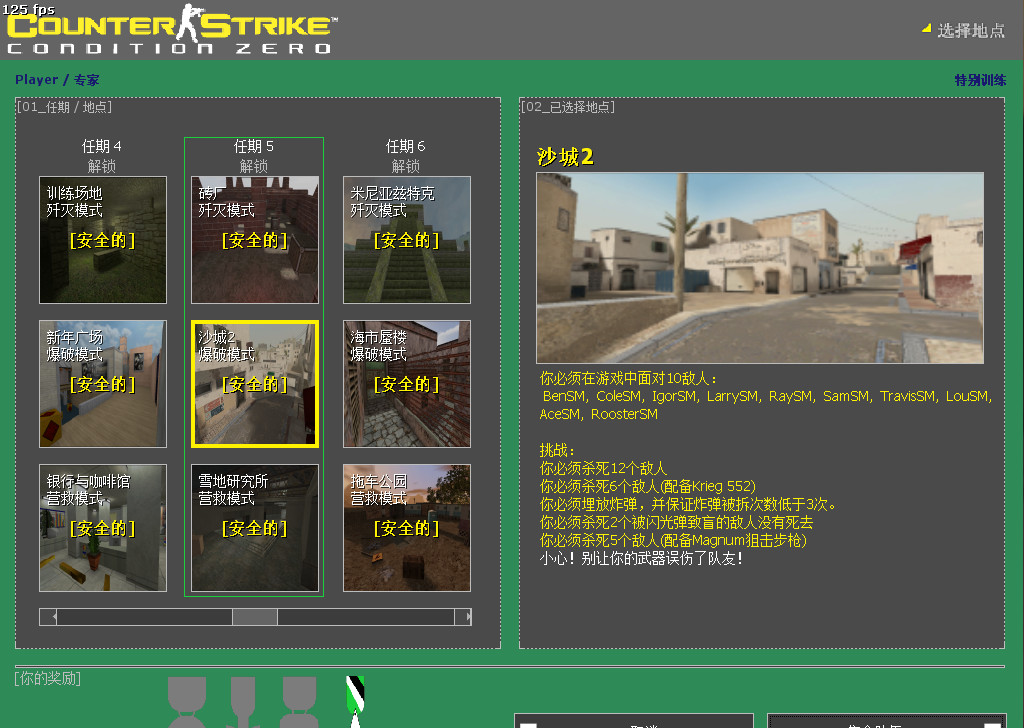Click the green striped ribbon medal

pyautogui.click(x=355, y=701)
